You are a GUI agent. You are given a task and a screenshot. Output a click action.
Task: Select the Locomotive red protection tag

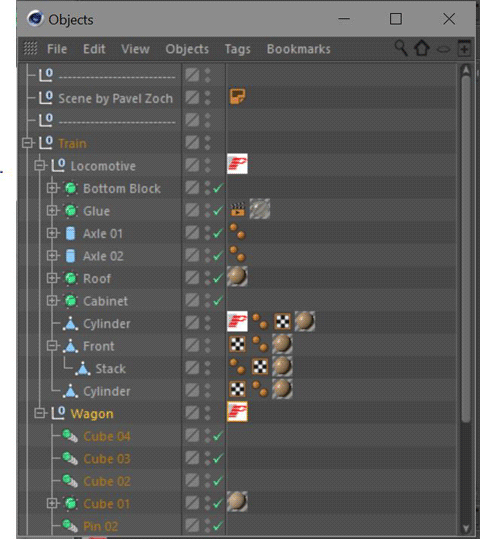coord(237,164)
